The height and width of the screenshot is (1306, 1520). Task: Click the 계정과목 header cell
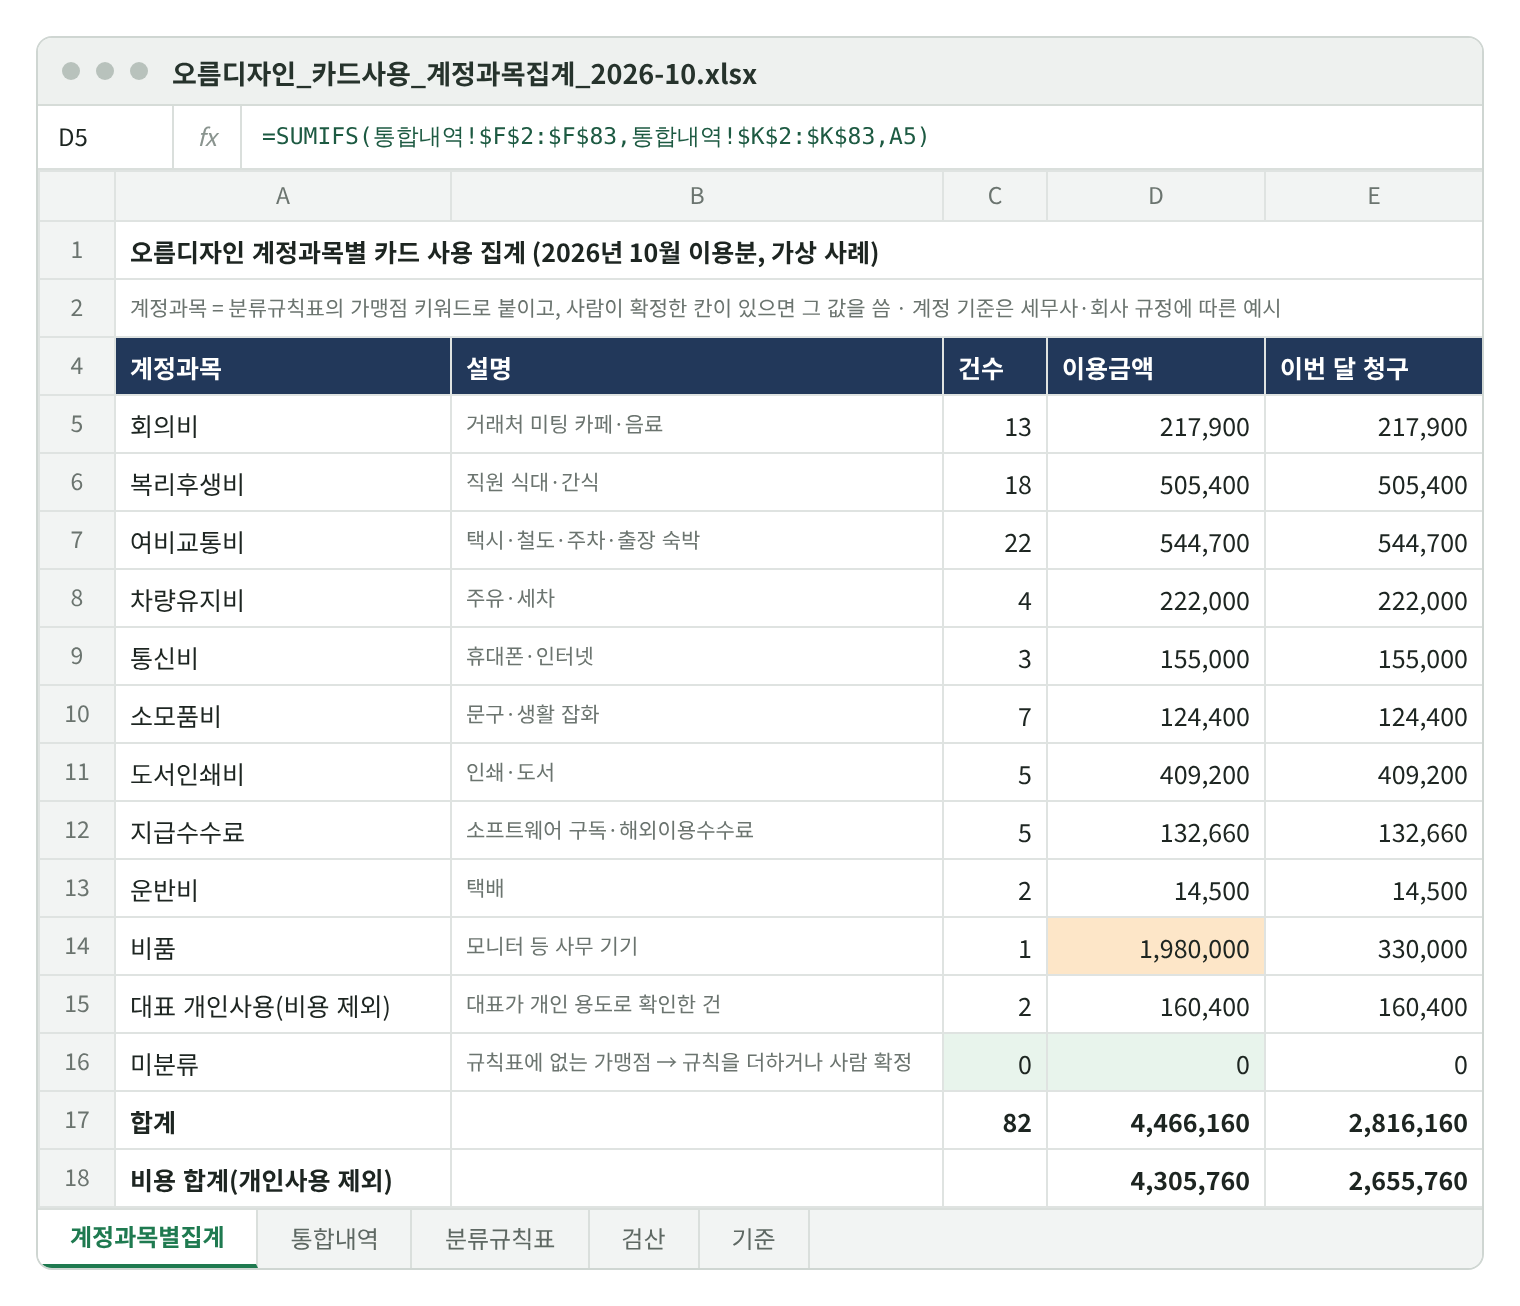(x=283, y=367)
